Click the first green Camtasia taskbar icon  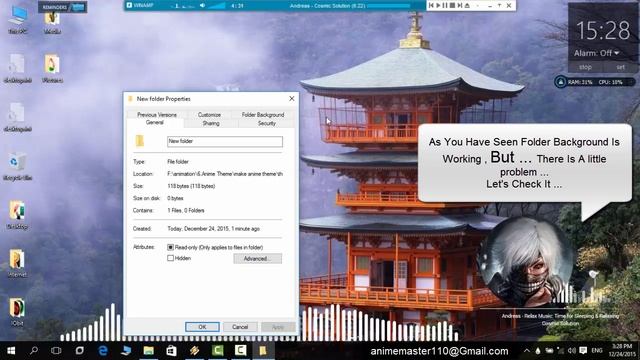218,351
